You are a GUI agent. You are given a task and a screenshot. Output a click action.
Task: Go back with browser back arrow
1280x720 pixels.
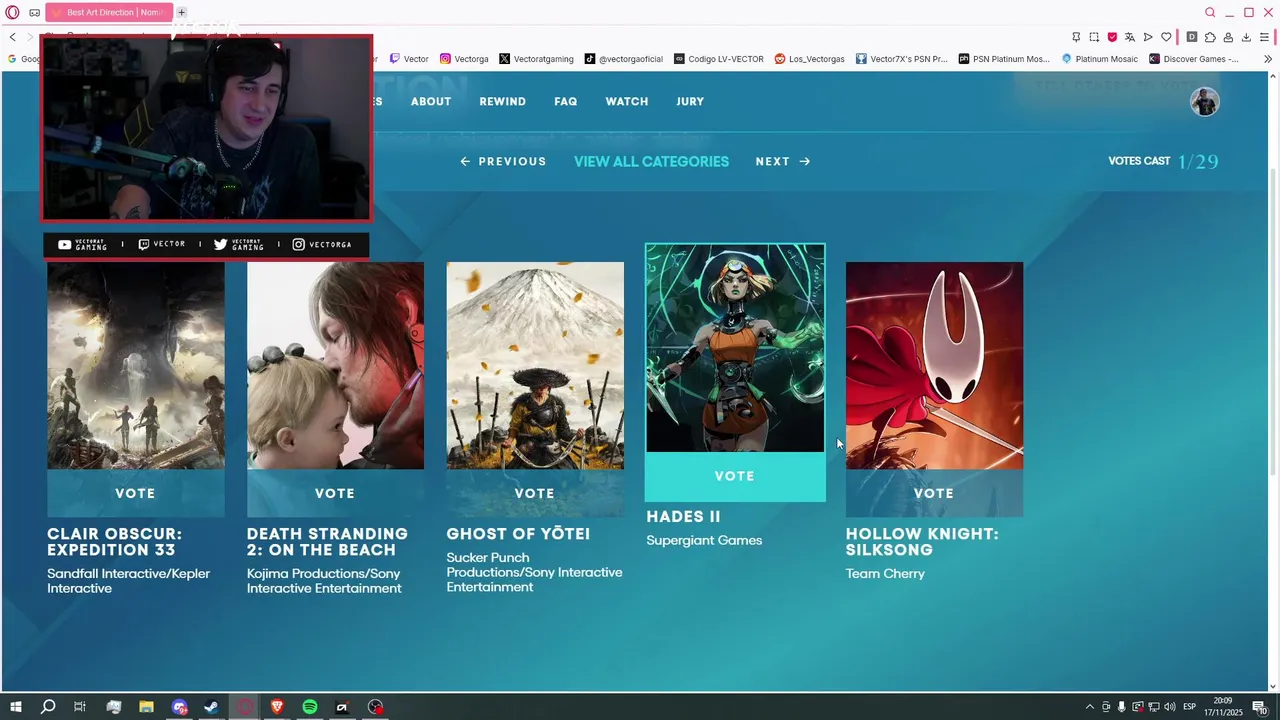pyautogui.click(x=12, y=37)
